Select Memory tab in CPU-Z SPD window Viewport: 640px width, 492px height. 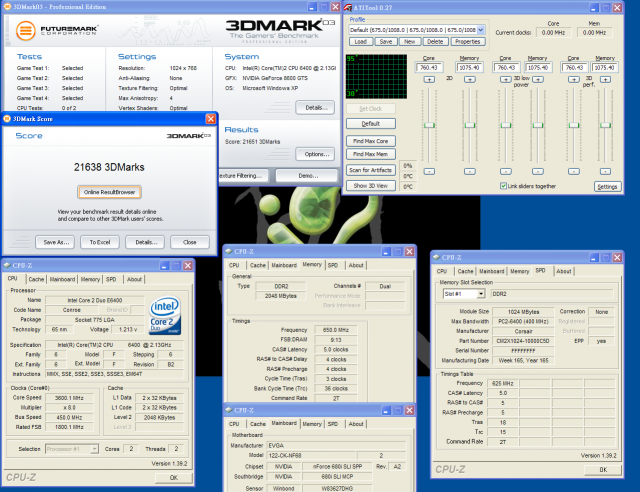point(519,271)
